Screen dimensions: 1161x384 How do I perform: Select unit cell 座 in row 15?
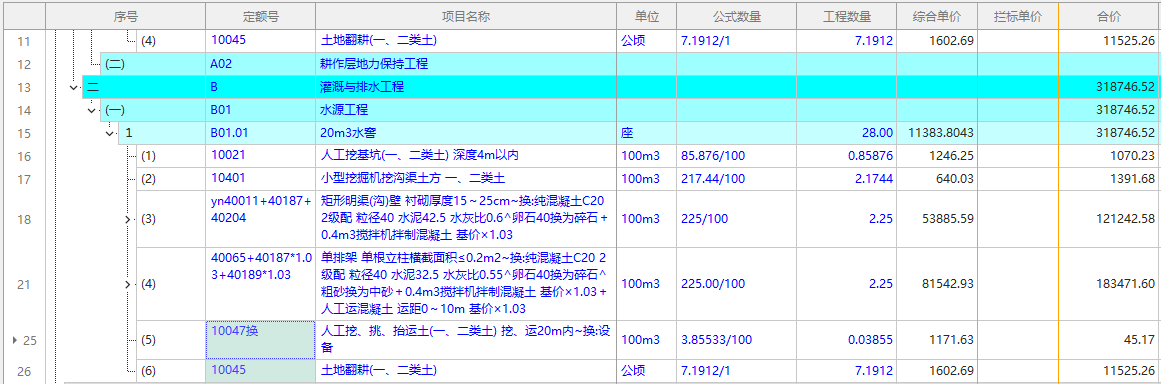tap(646, 134)
